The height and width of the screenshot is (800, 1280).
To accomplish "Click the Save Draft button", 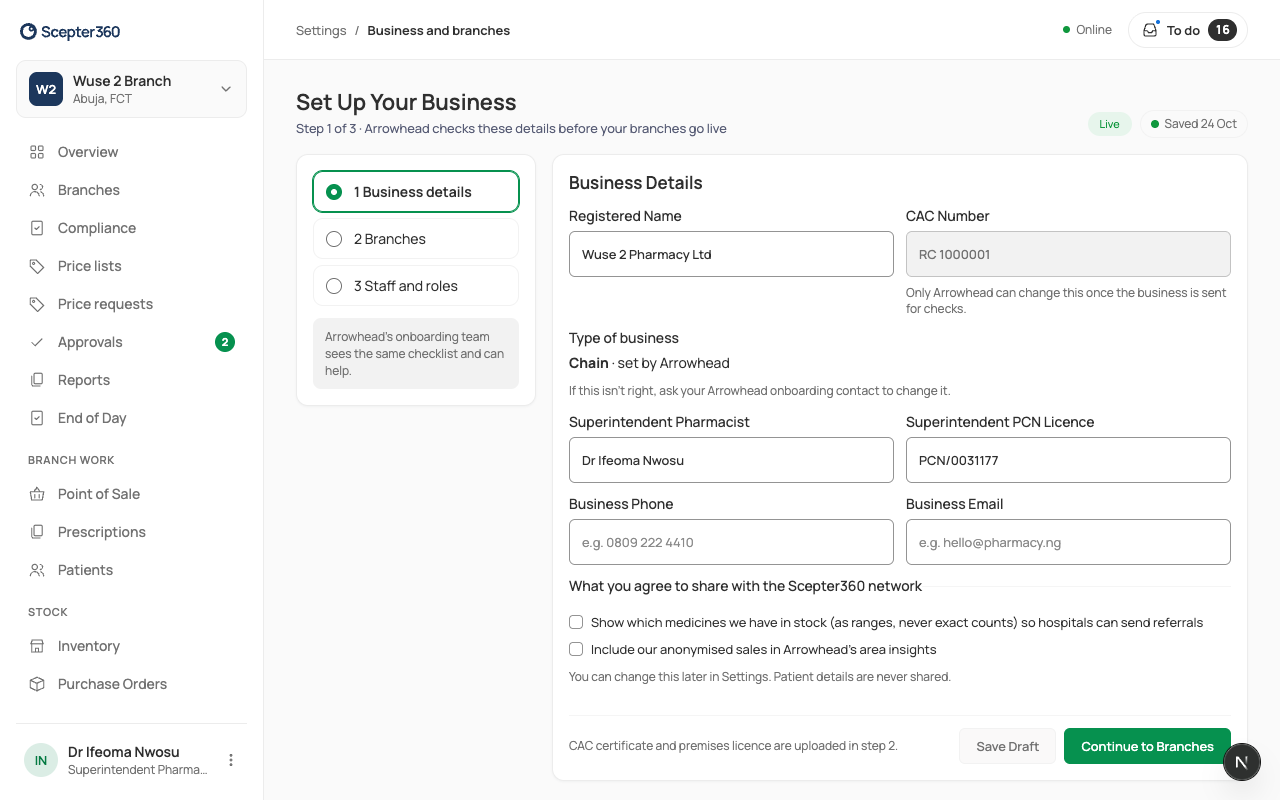I will coord(1007,746).
